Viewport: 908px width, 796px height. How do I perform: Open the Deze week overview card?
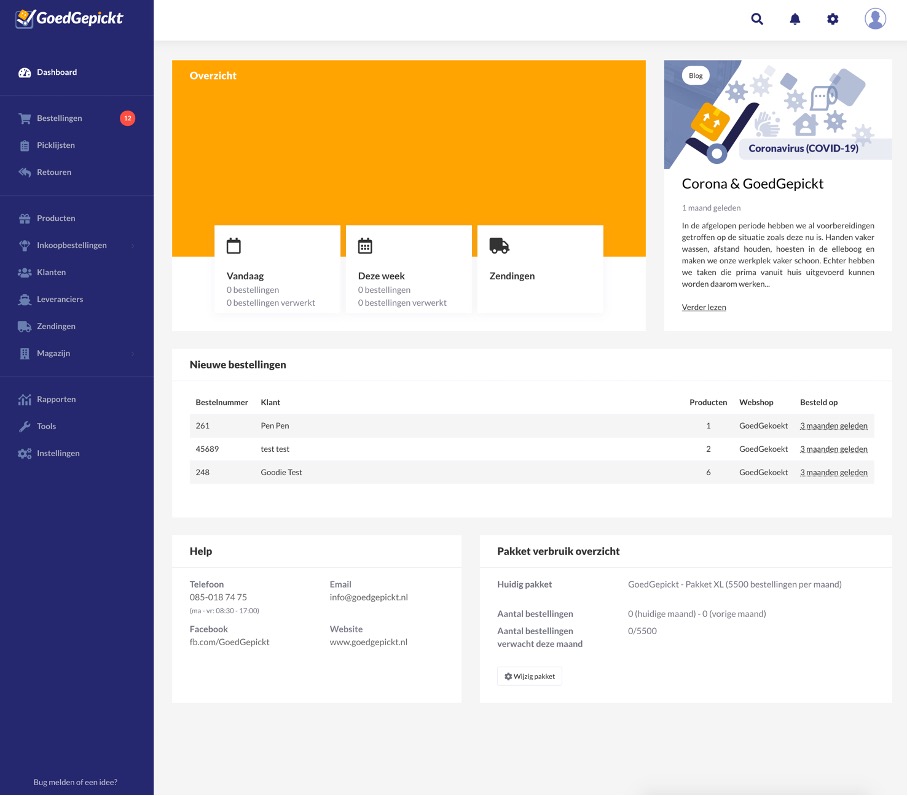tap(409, 269)
